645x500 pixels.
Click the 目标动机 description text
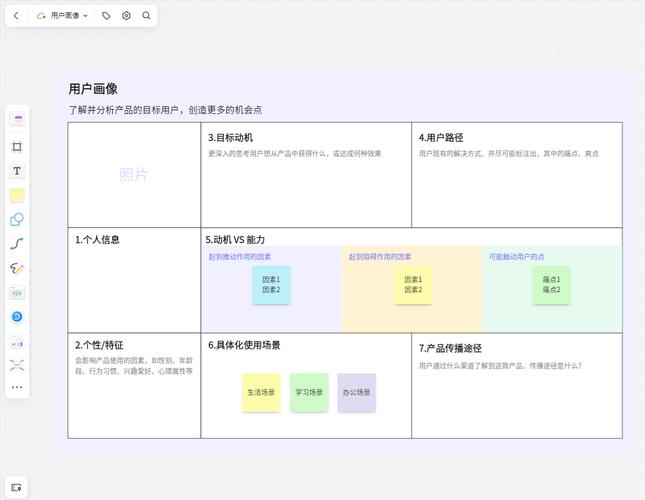point(295,153)
